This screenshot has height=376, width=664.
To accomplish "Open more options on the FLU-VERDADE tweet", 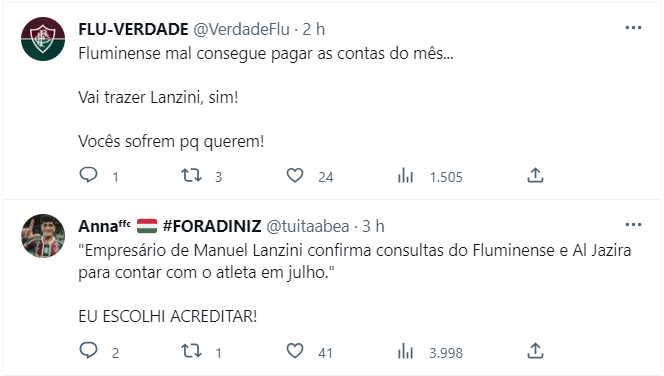I will pos(633,28).
